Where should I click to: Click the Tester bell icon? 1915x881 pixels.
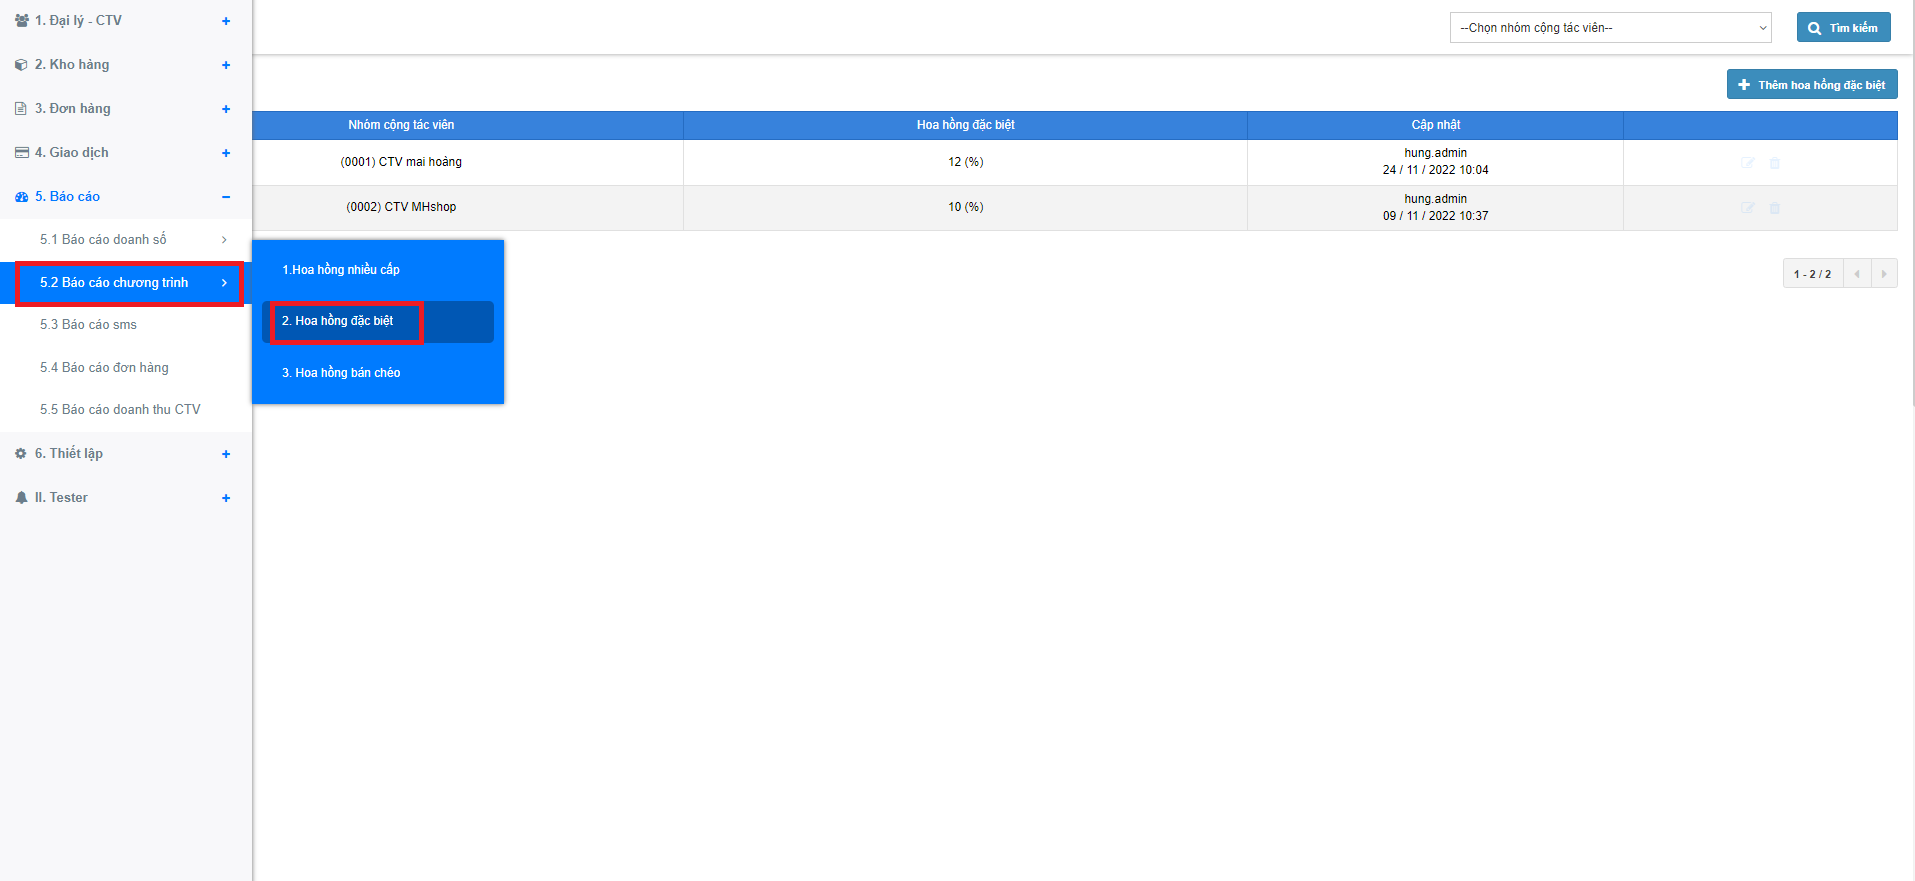[x=21, y=498]
